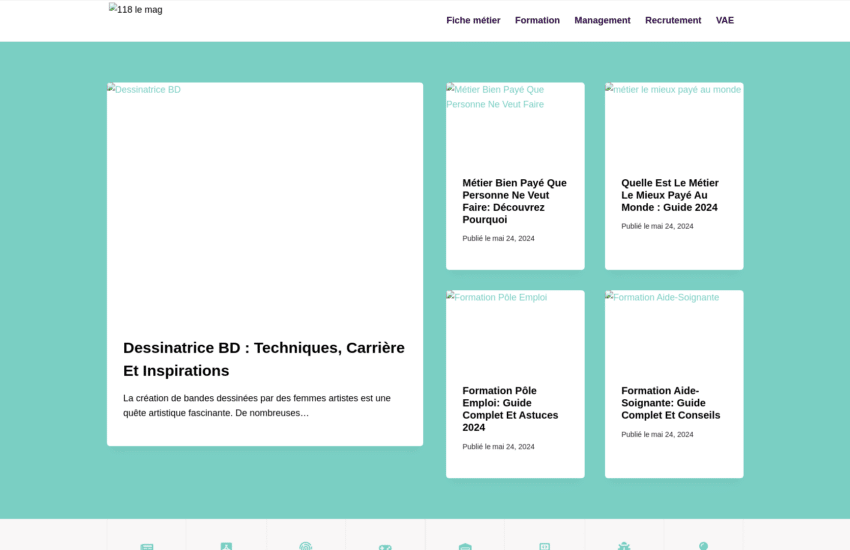This screenshot has width=850, height=550.
Task: Click the Métier Bien Payé article thumbnail
Action: click(515, 120)
